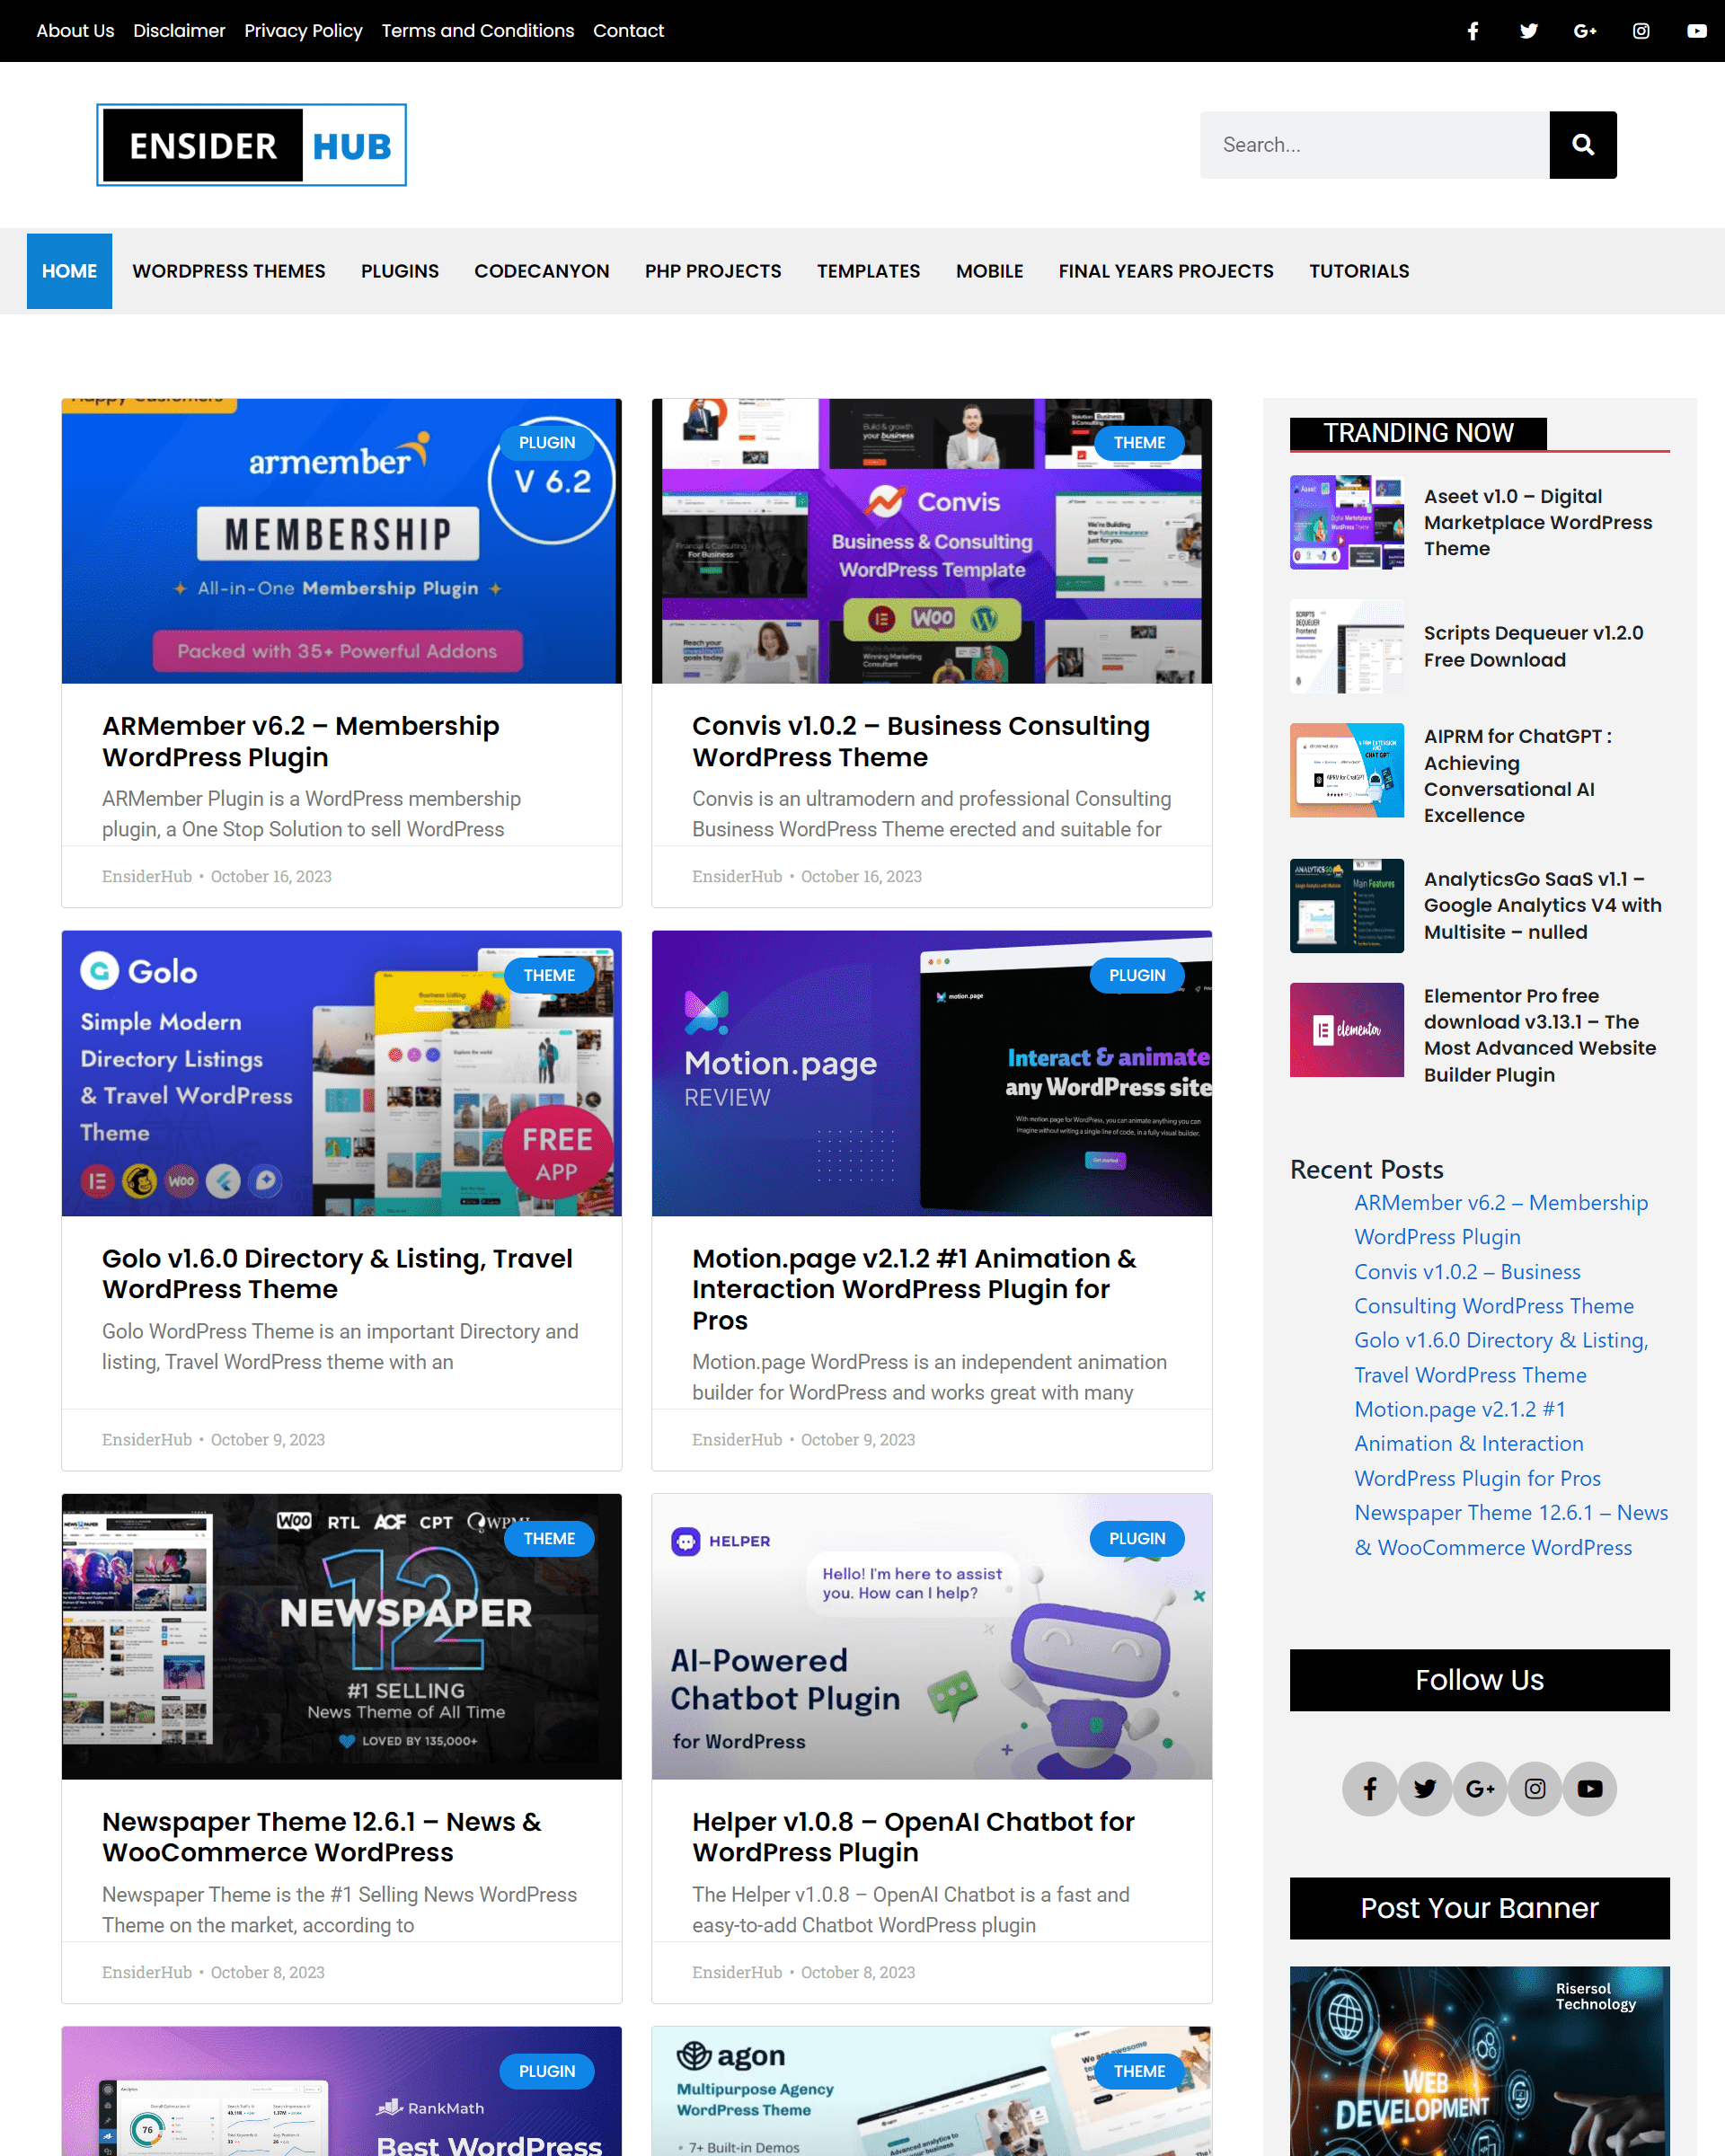Open Twitter icon in top bar
Viewport: 1725px width, 2156px height.
point(1529,31)
